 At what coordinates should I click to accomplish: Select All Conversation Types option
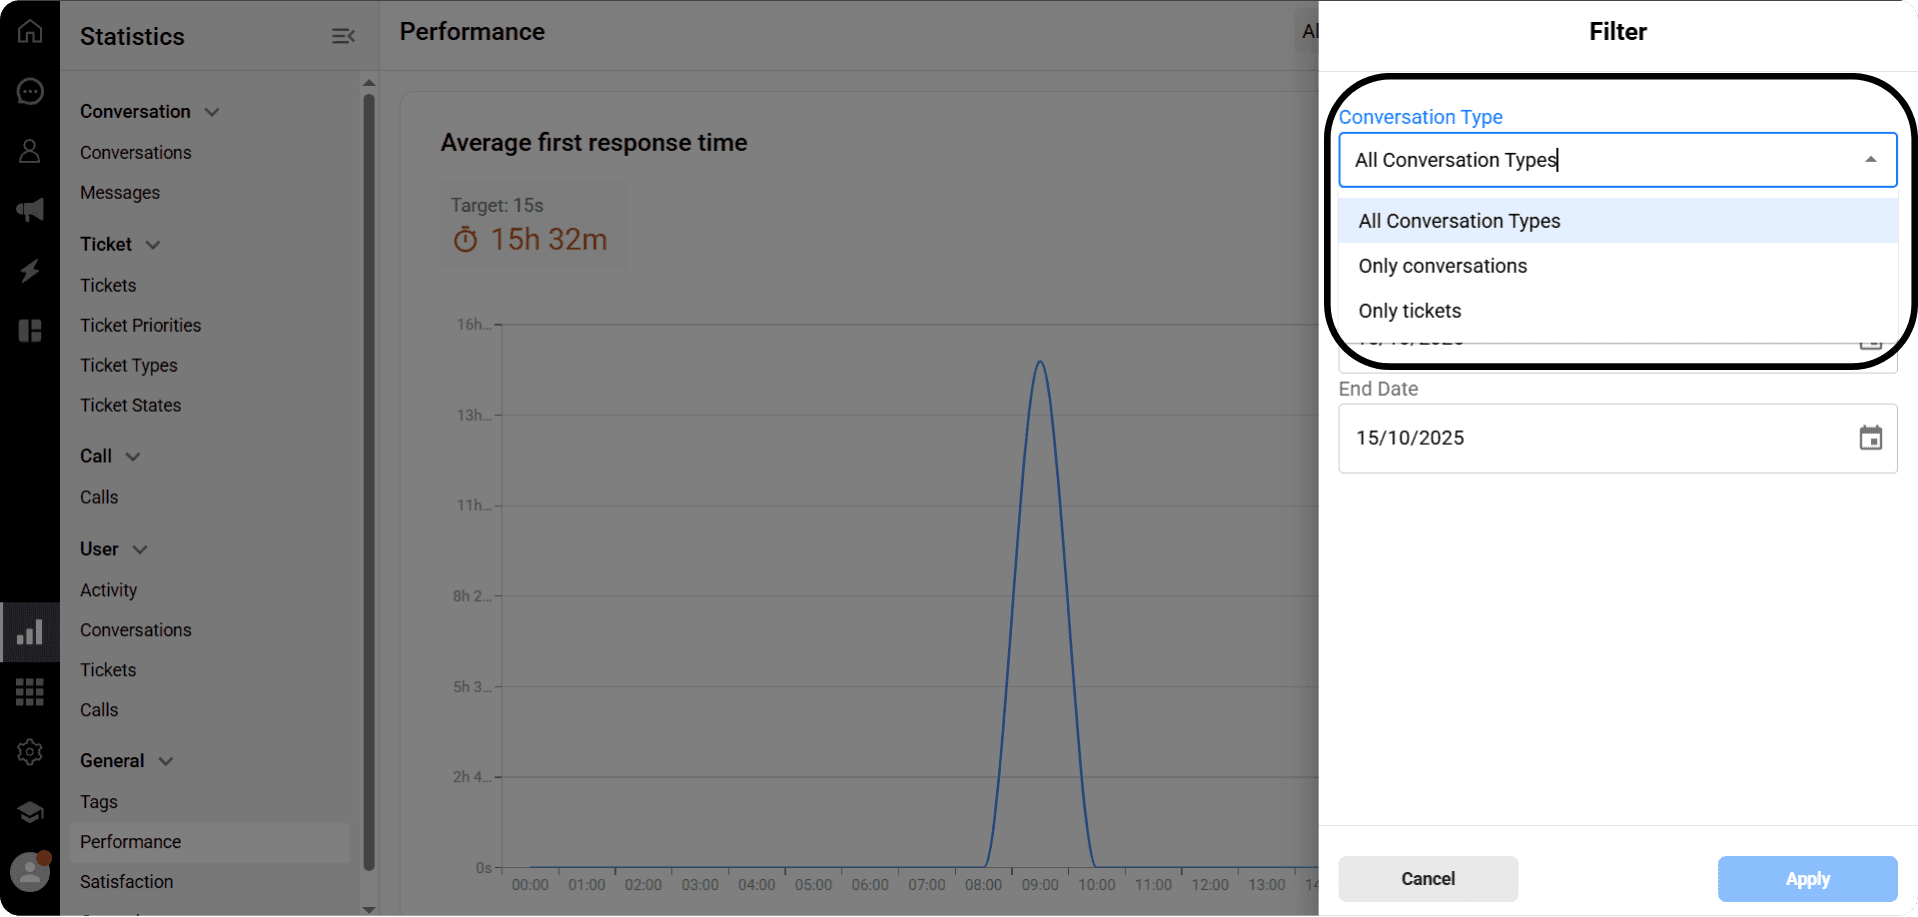[1617, 221]
